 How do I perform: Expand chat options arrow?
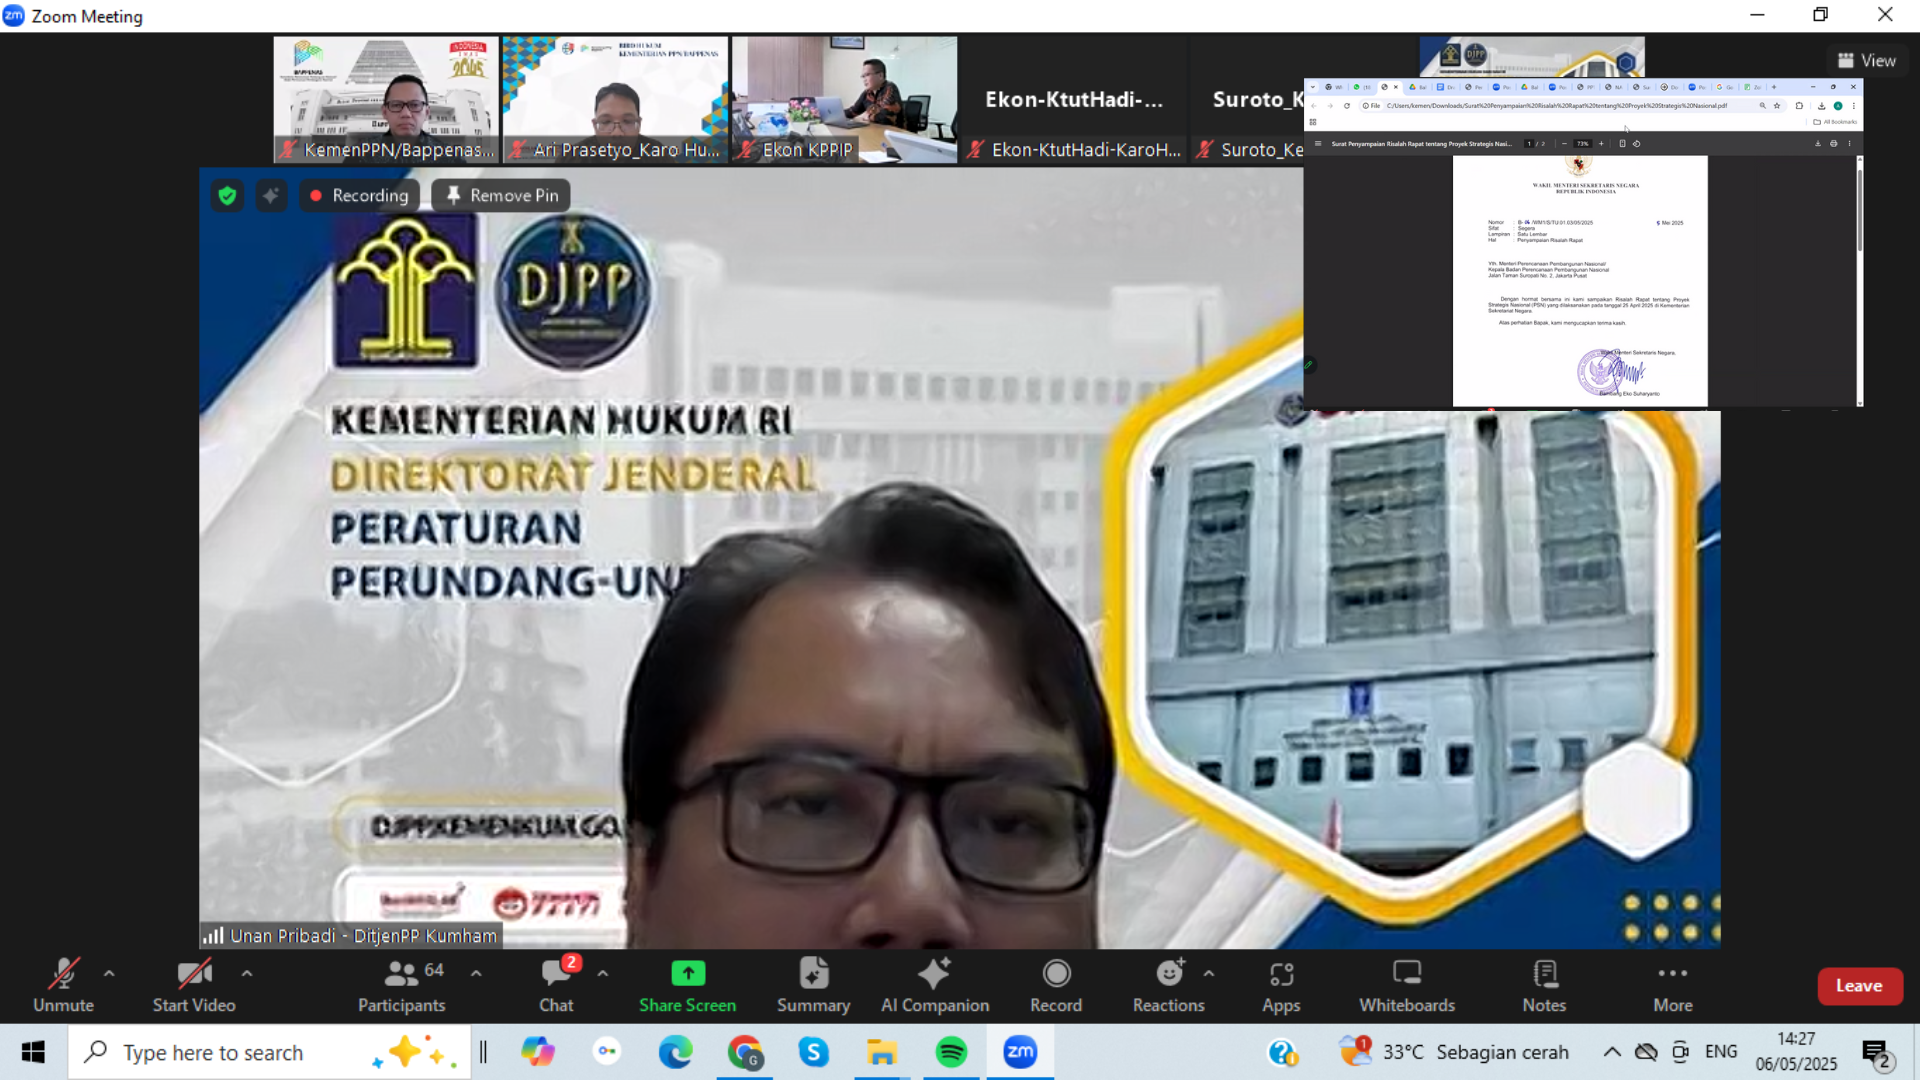click(603, 973)
